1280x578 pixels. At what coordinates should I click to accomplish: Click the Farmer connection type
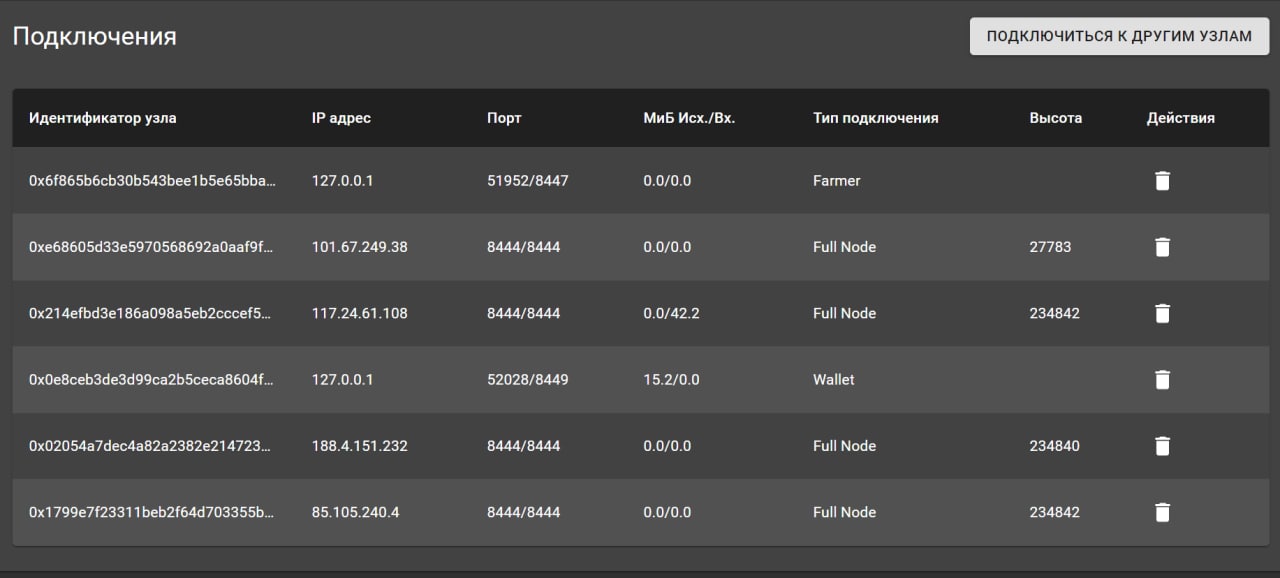(837, 181)
